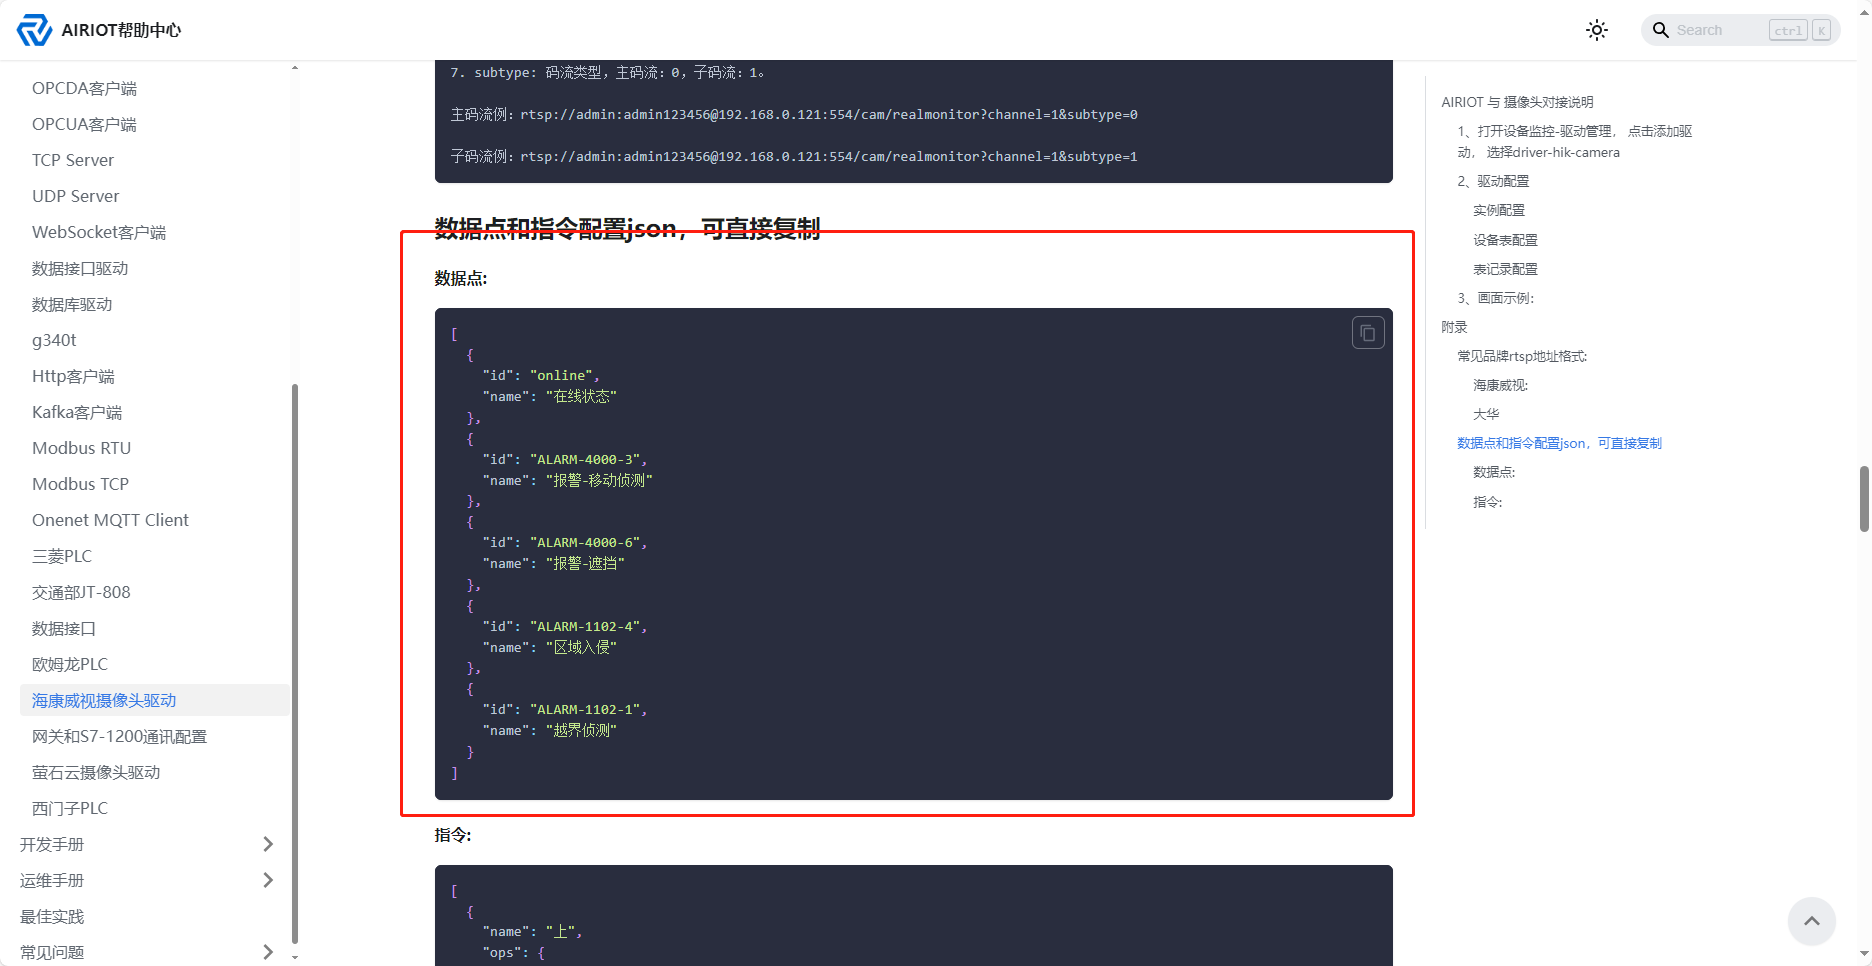Click AIRIOT帮助中心 site title
Screen dimensions: 1872x966
(x=121, y=30)
